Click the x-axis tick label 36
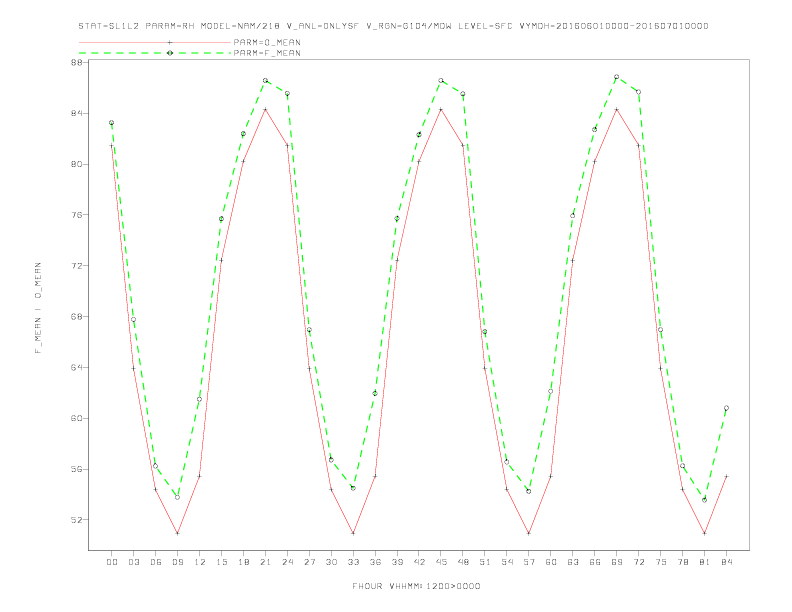Viewport: 792px width, 612px height. 375,562
